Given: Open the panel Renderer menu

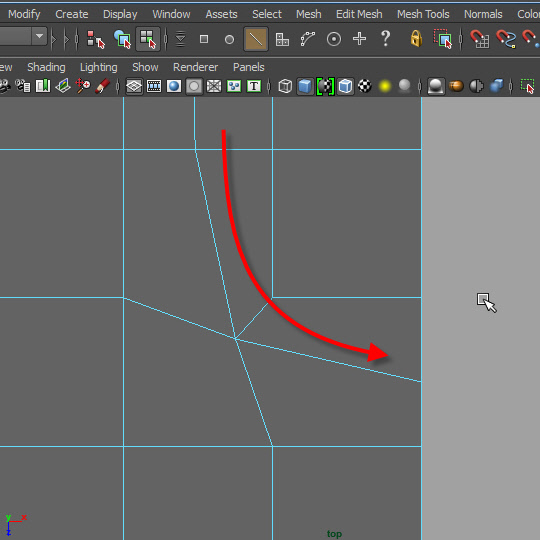Looking at the screenshot, I should pyautogui.click(x=196, y=67).
